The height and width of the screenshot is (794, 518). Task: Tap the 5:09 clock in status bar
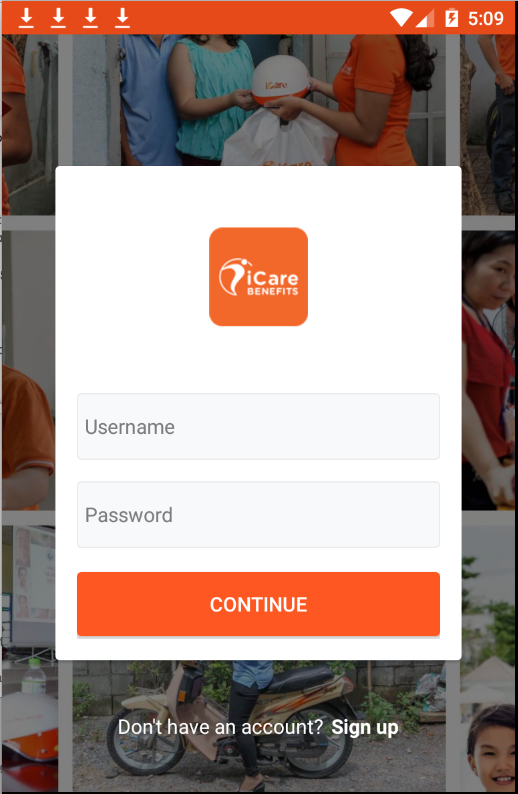coord(485,19)
